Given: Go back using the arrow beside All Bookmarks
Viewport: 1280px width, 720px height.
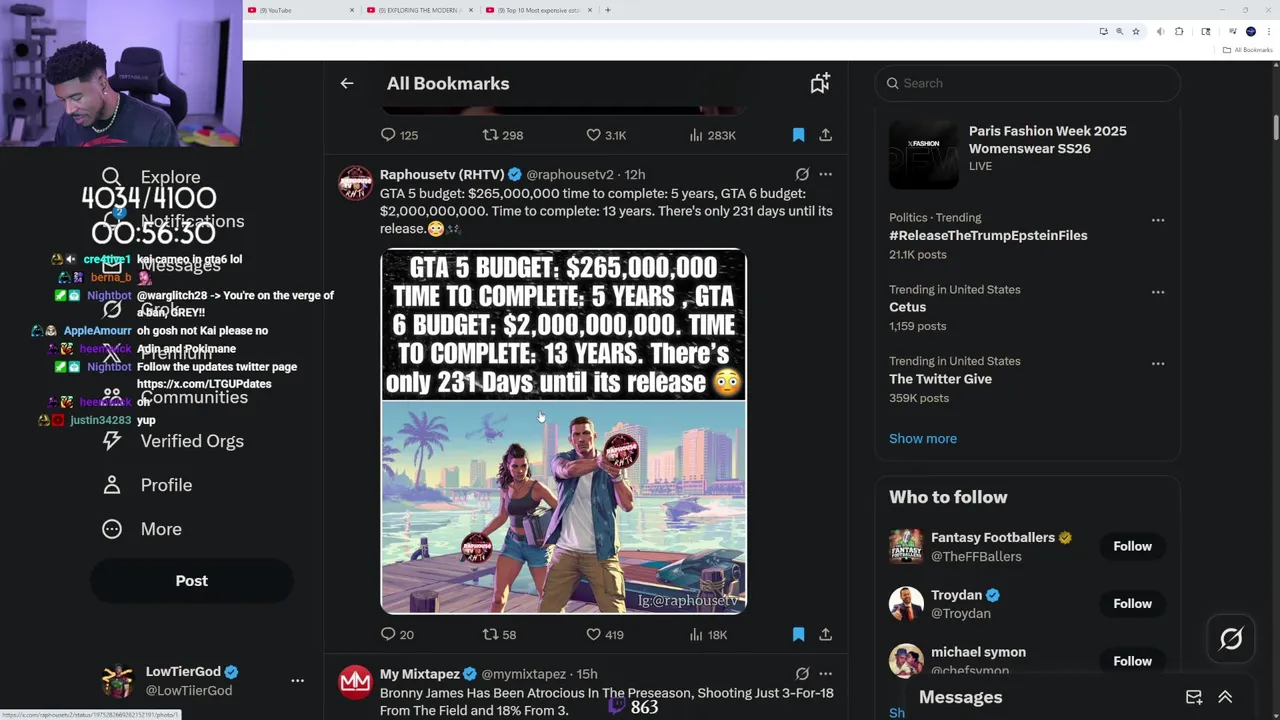Looking at the screenshot, I should [347, 84].
